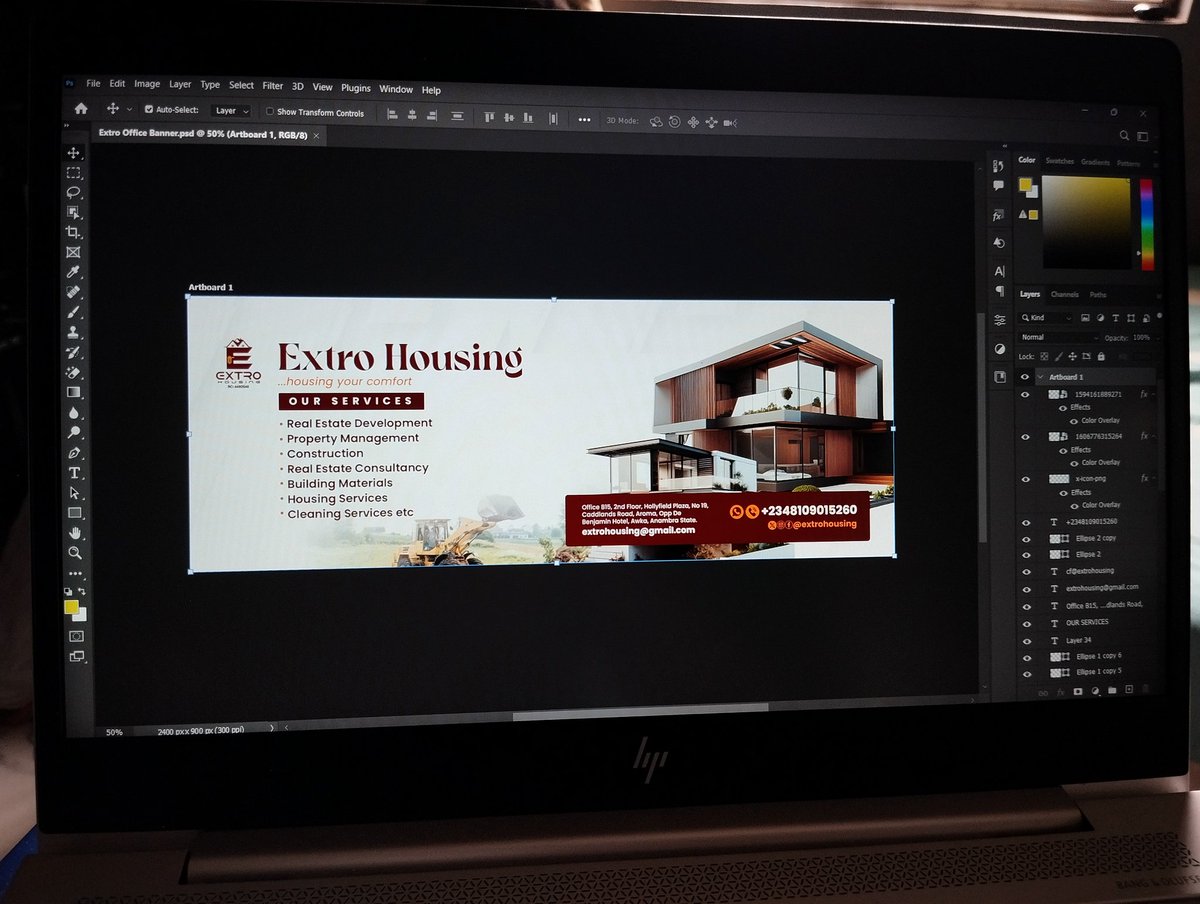
Task: Switch to the Swatches tab
Action: [x=1059, y=161]
